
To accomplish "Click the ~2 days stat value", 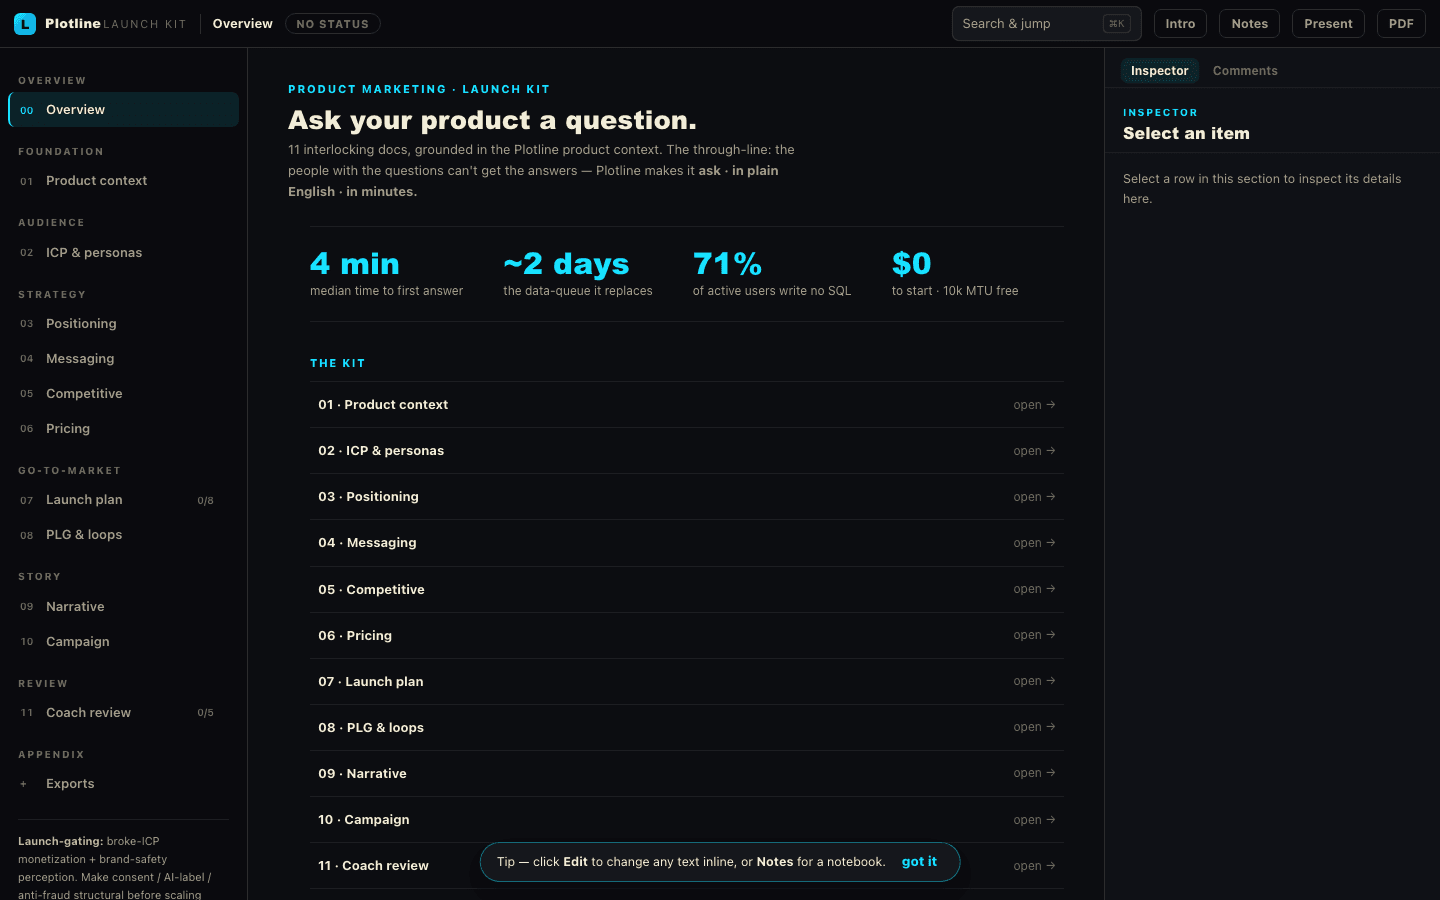I will 566,264.
